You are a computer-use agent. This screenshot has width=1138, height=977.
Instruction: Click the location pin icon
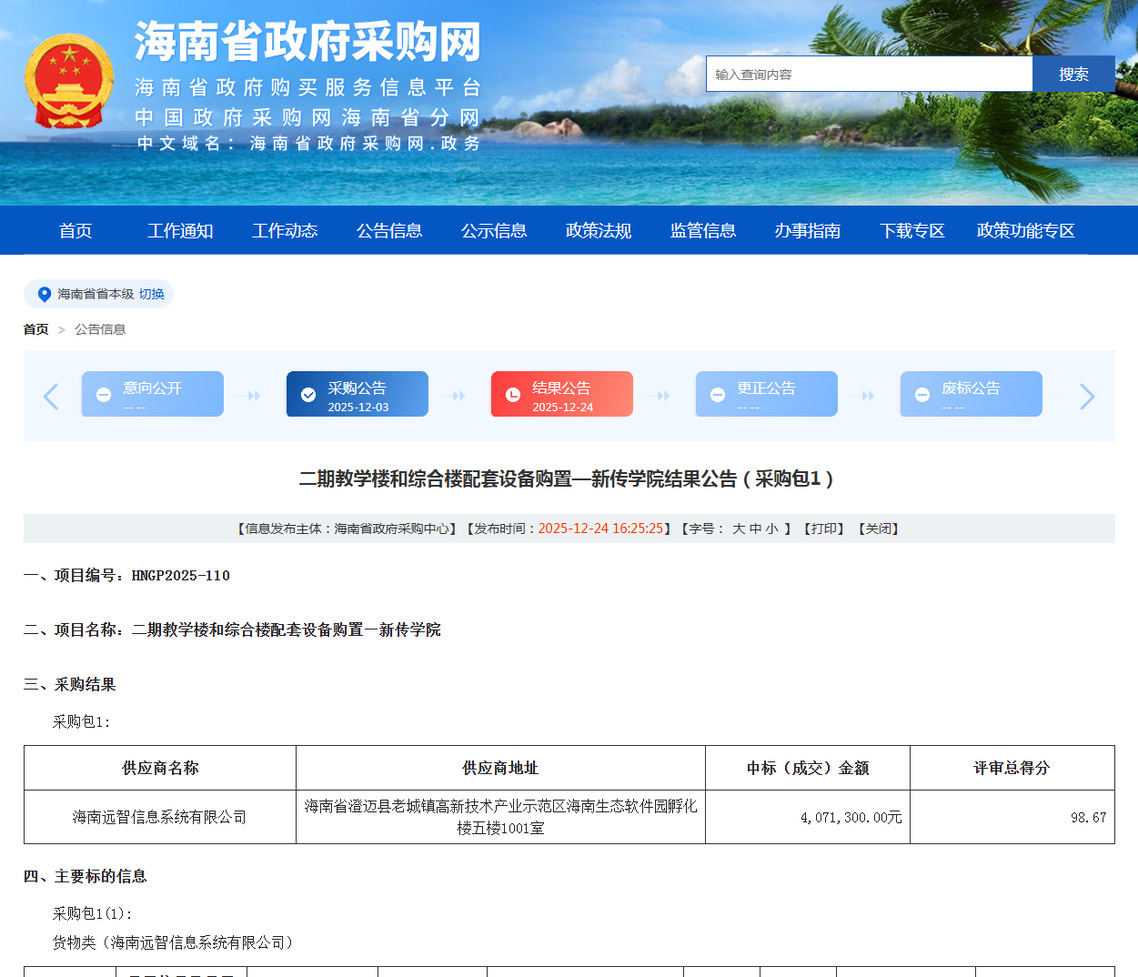pos(44,294)
